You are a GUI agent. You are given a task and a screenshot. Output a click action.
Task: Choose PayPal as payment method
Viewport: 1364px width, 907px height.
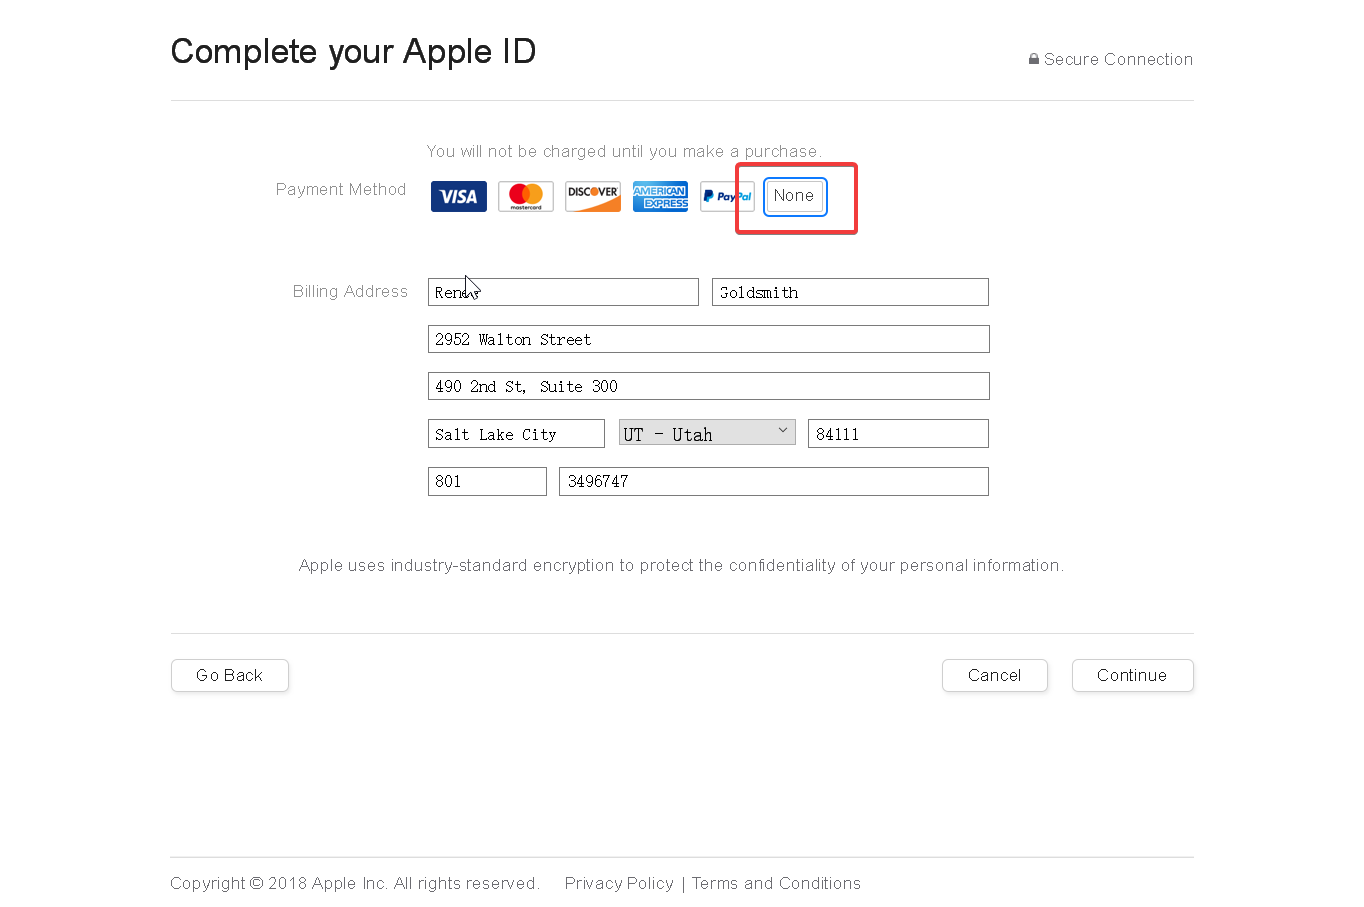727,196
